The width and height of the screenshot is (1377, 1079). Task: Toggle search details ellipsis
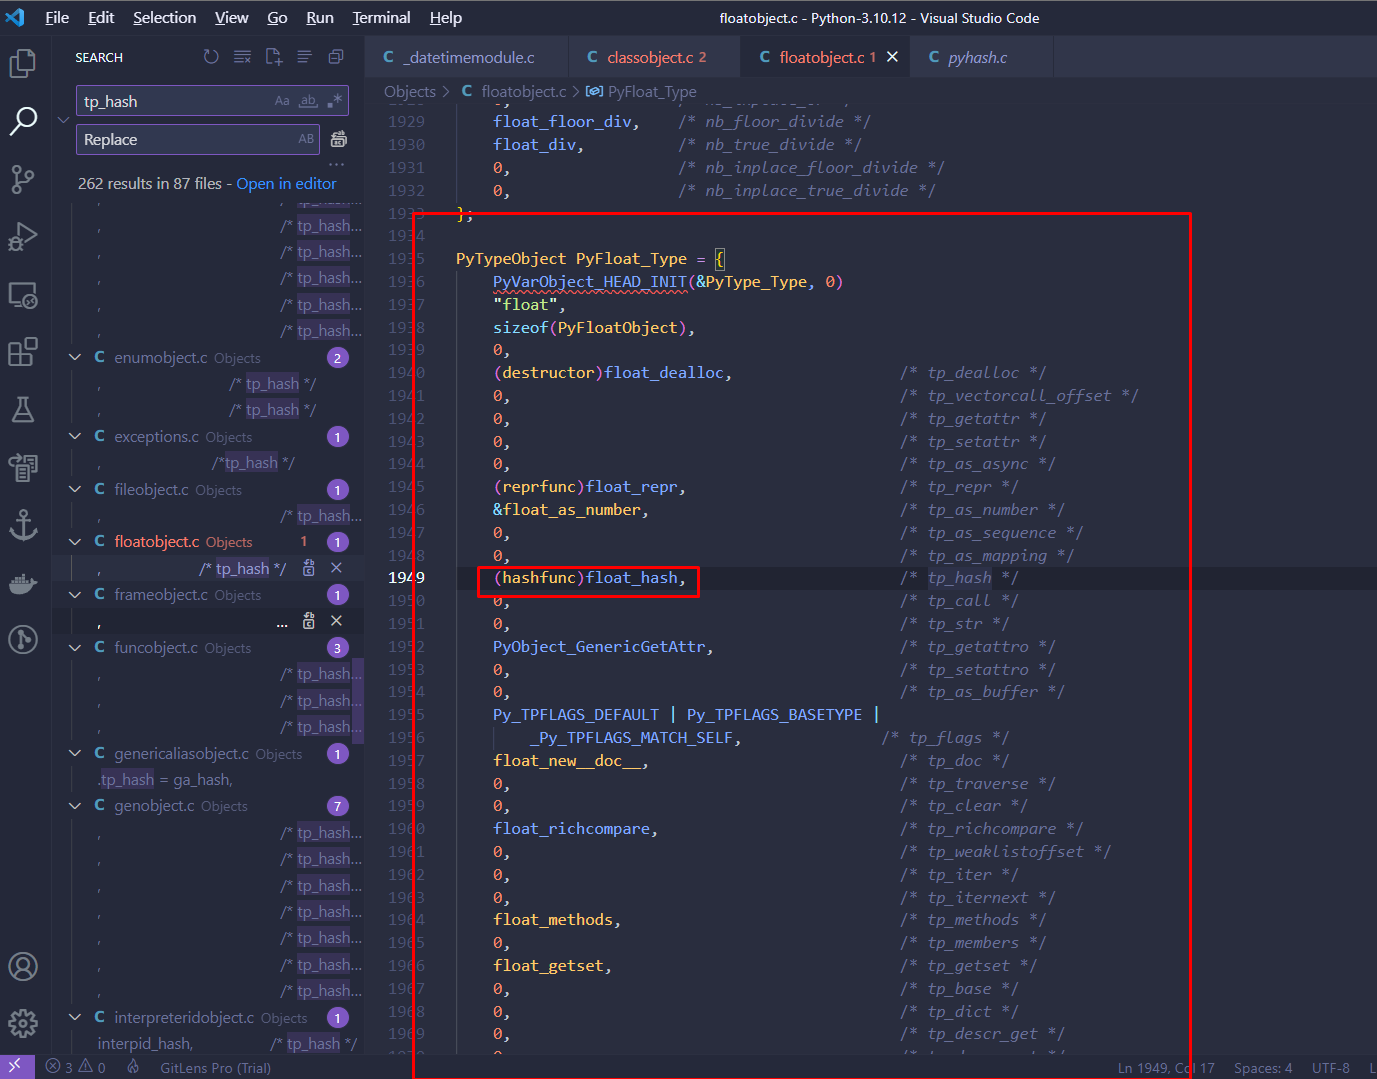337,164
